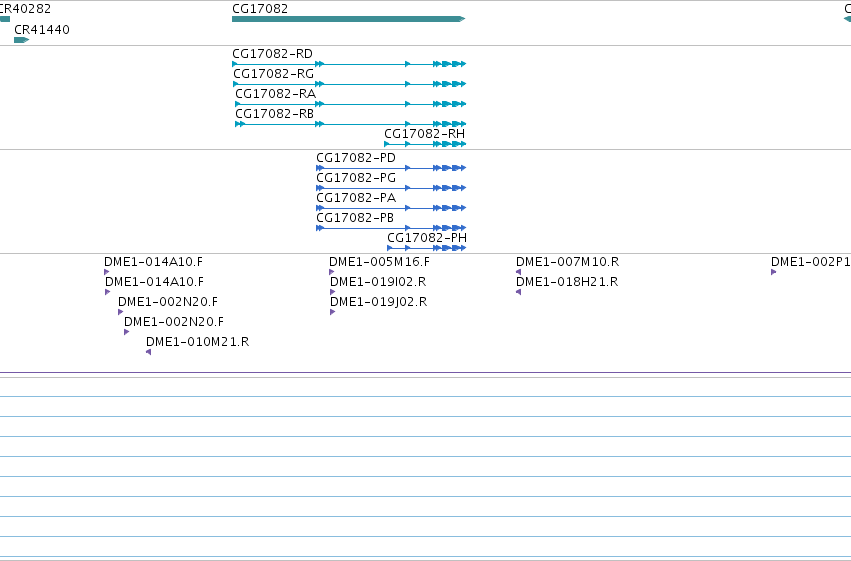Open the CG17082-RG transcript label
Screen dimensions: 851x561
[274, 74]
